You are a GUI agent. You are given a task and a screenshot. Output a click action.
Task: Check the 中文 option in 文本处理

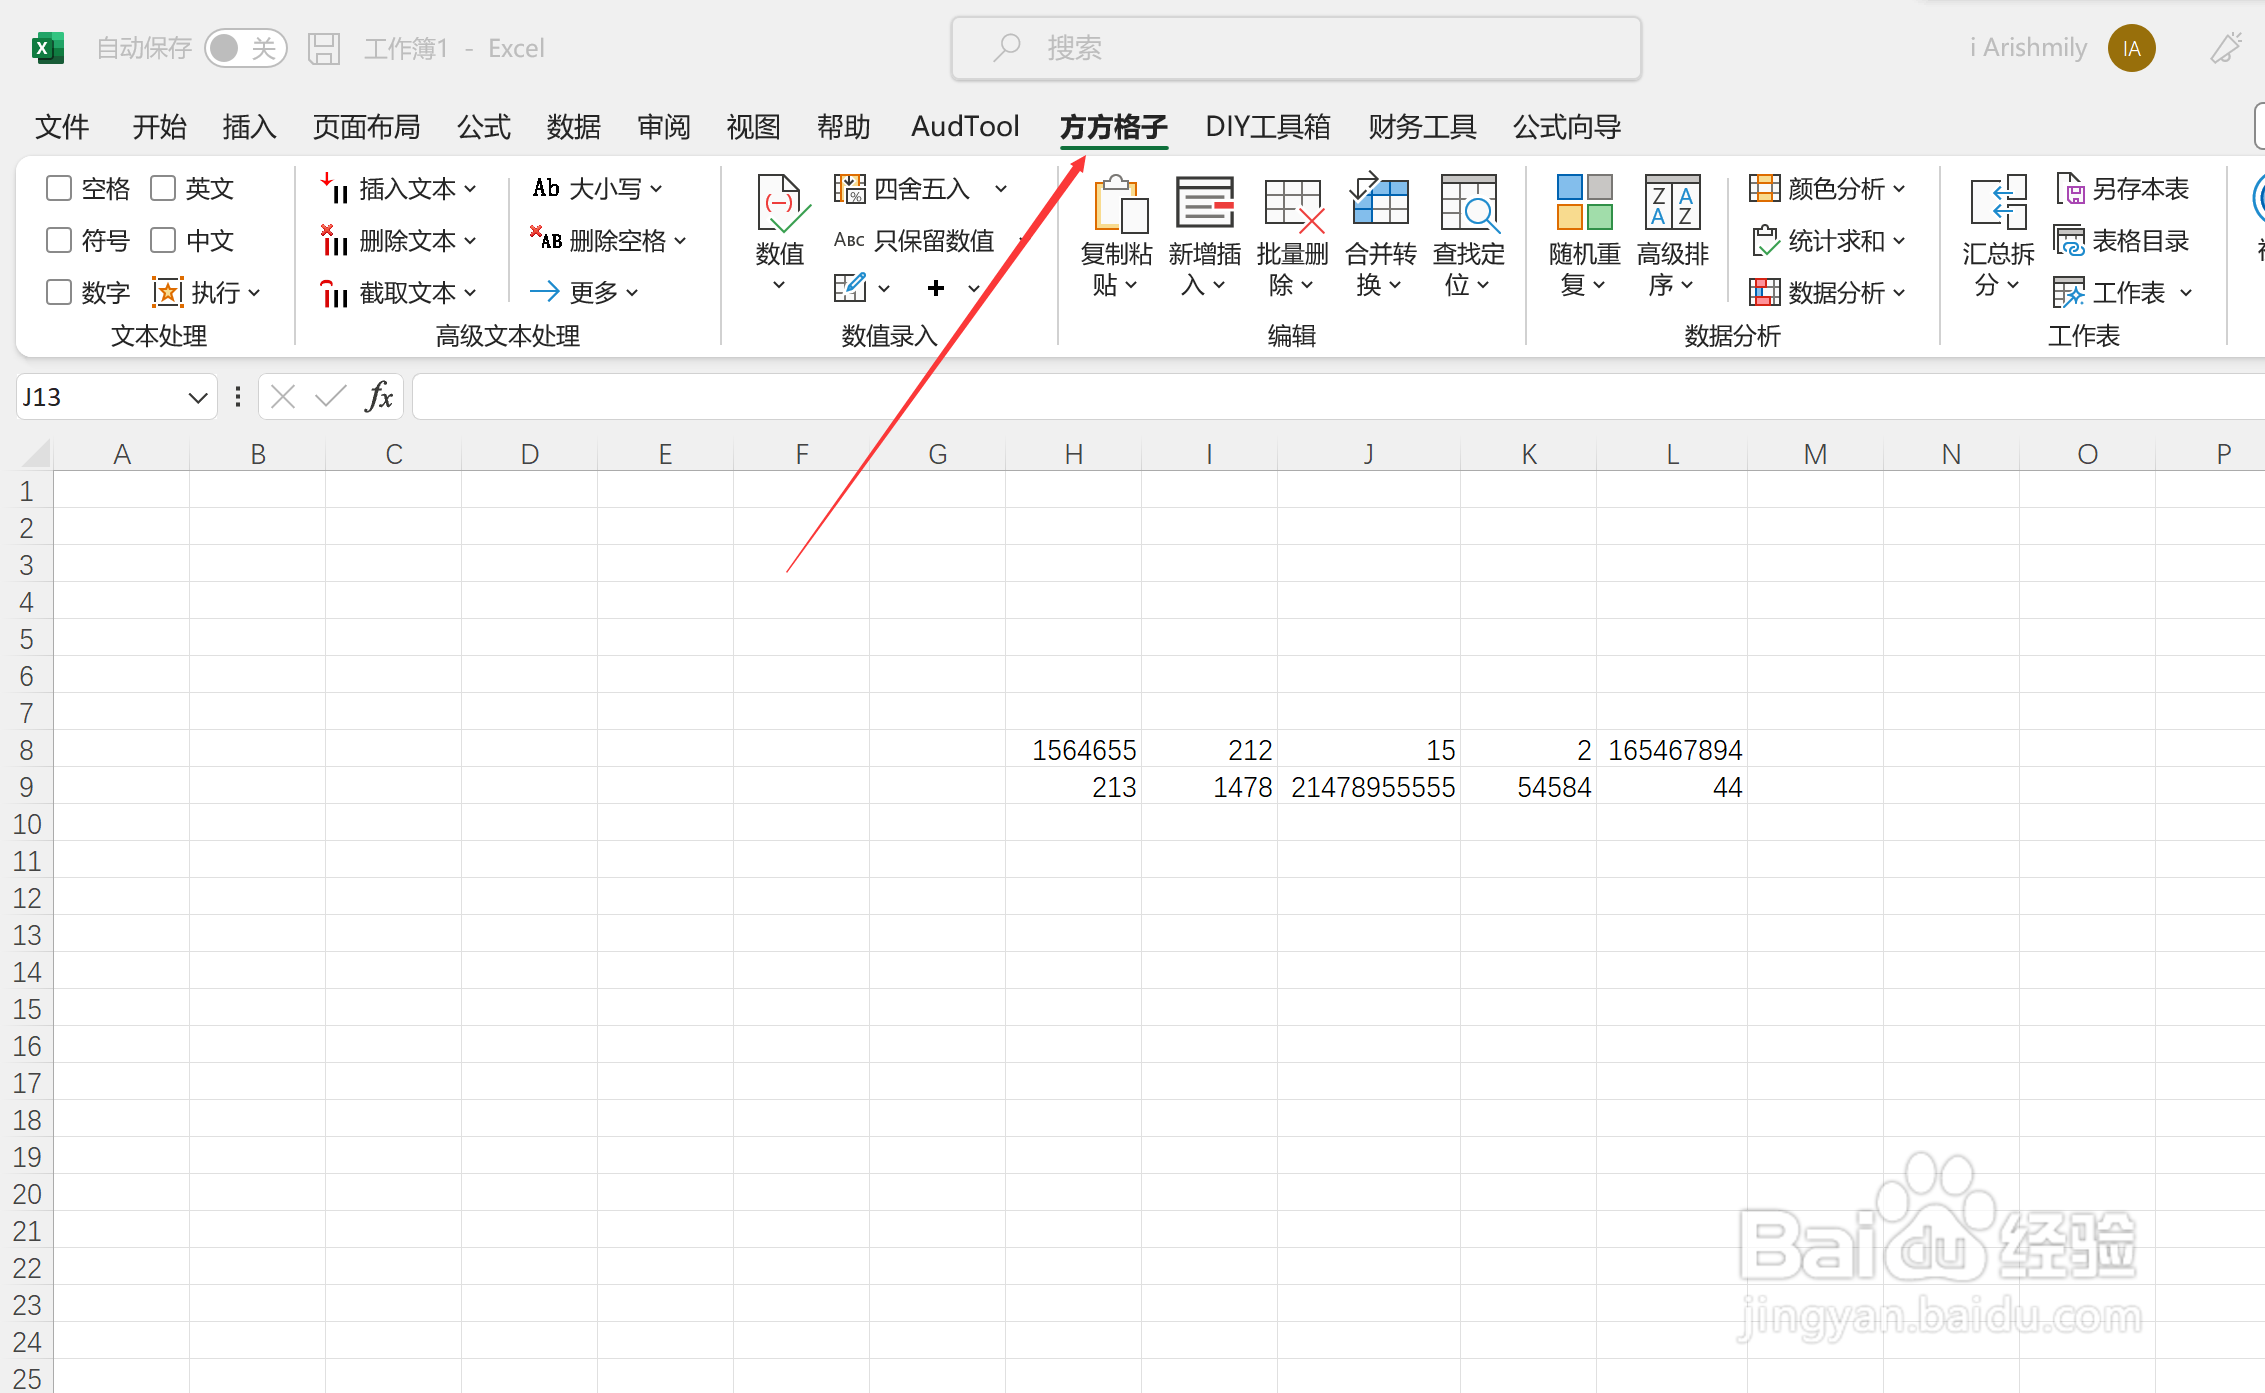click(163, 240)
